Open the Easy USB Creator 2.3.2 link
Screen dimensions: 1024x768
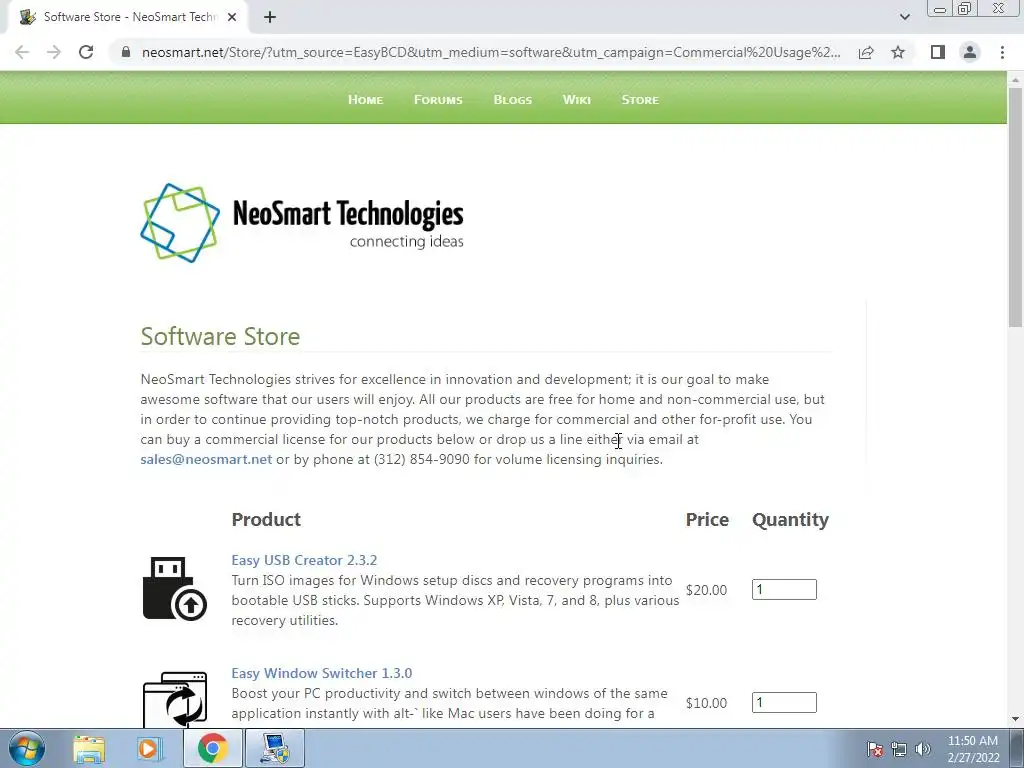[304, 560]
